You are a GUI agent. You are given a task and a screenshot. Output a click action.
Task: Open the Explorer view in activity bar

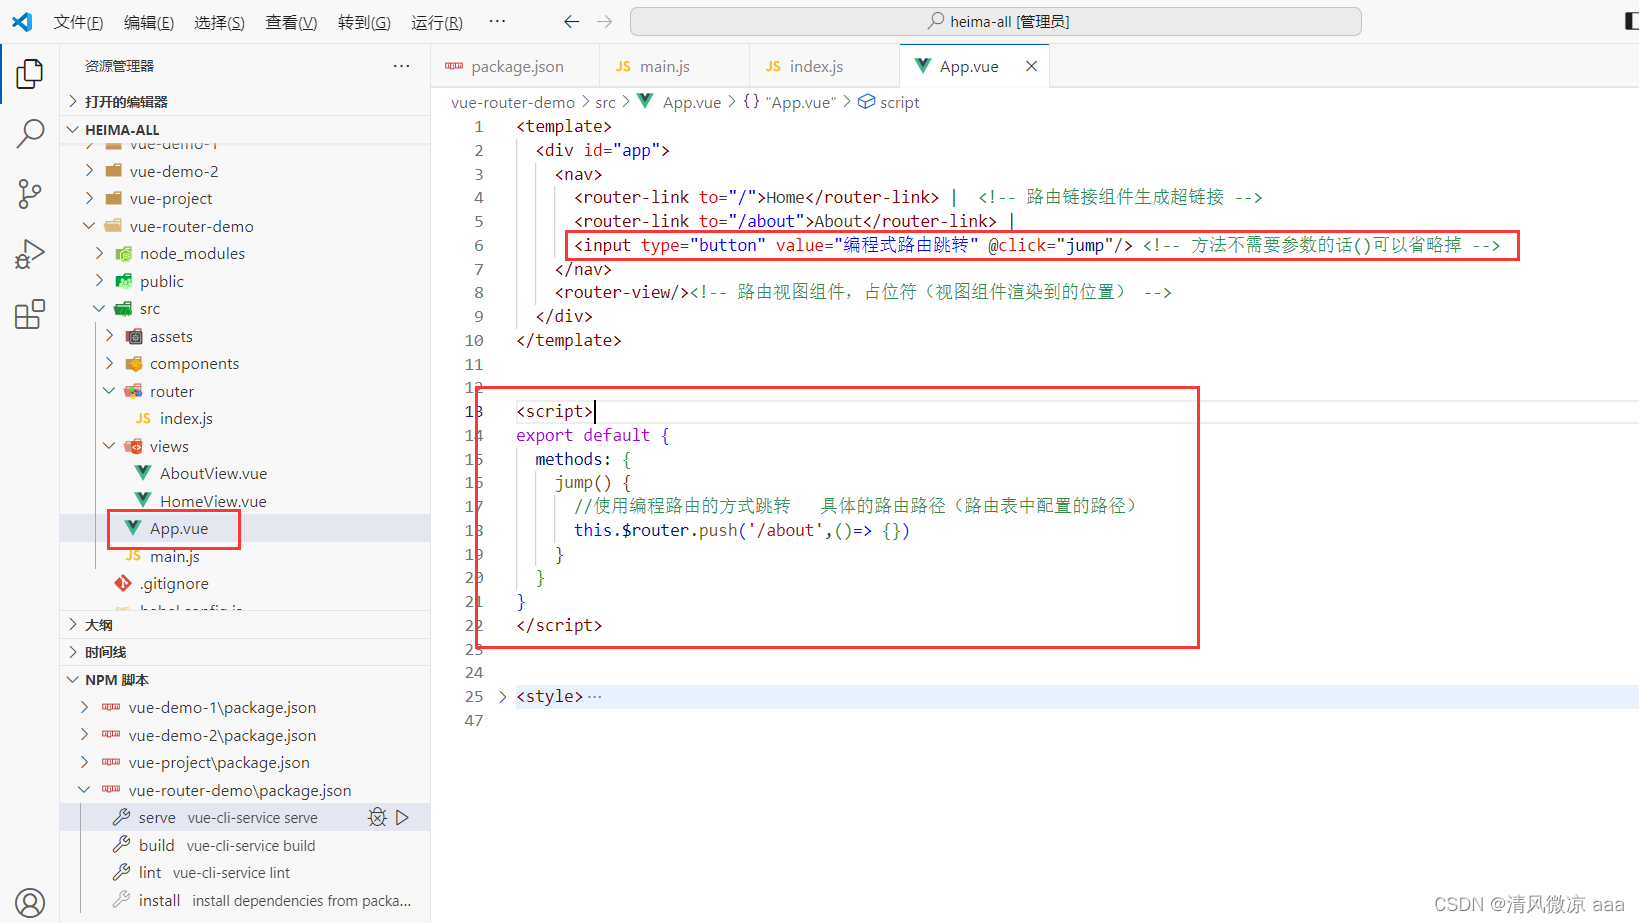(x=30, y=73)
